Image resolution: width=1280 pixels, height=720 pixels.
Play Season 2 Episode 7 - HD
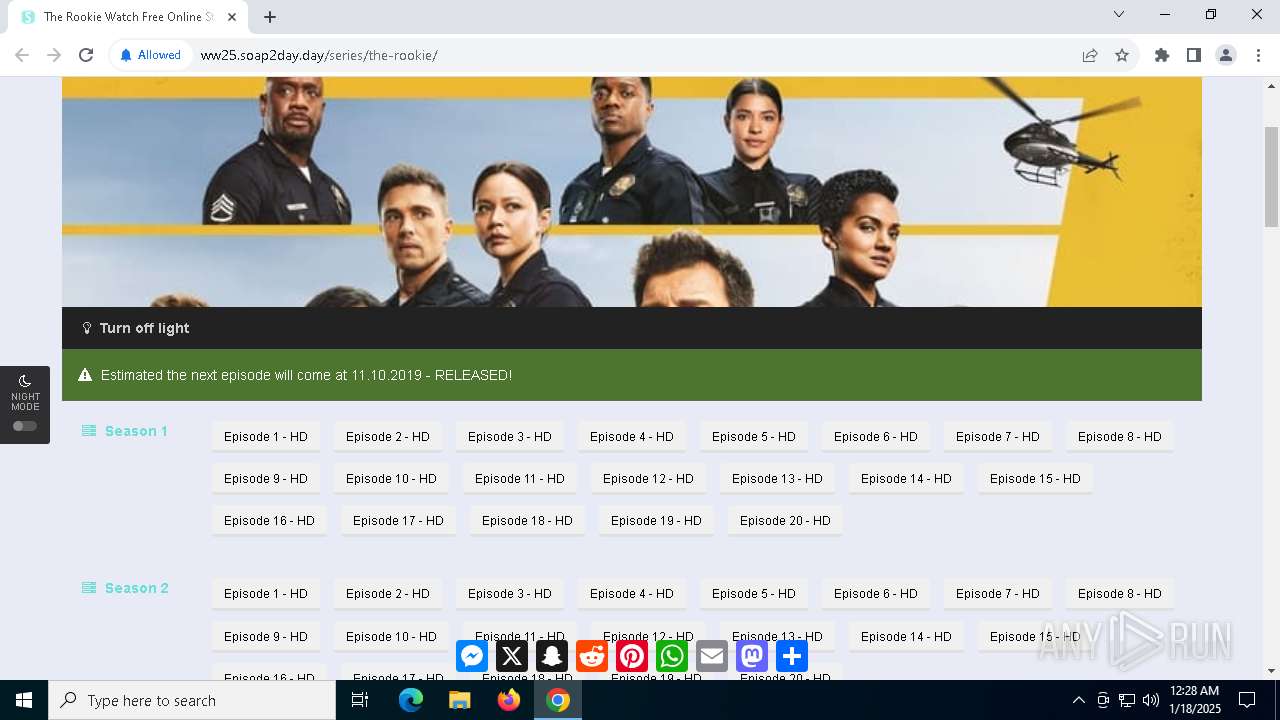(x=998, y=594)
